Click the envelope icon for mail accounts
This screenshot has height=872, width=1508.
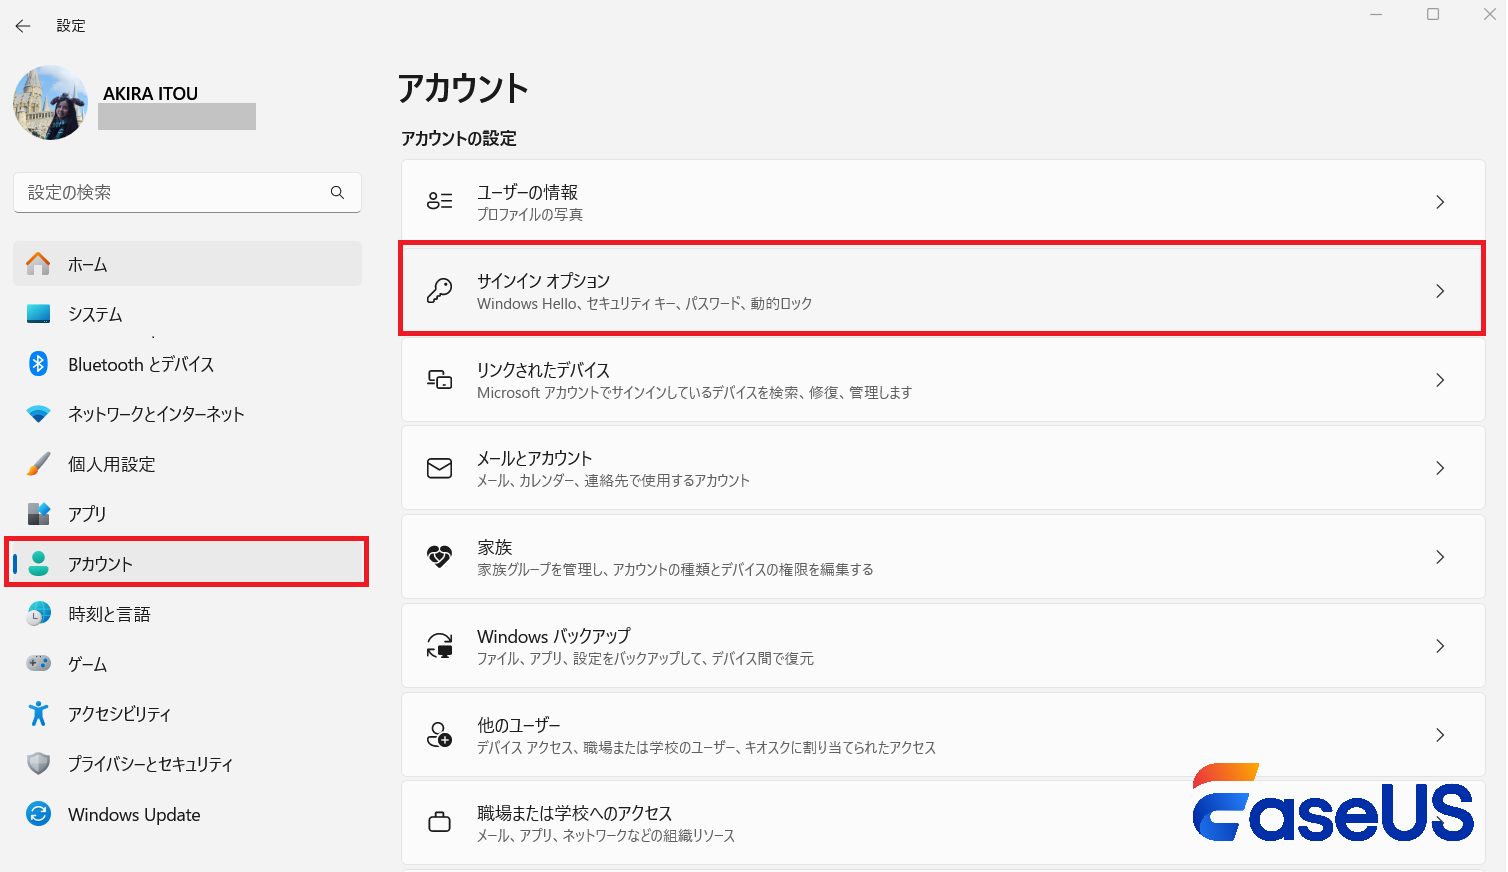pos(439,468)
